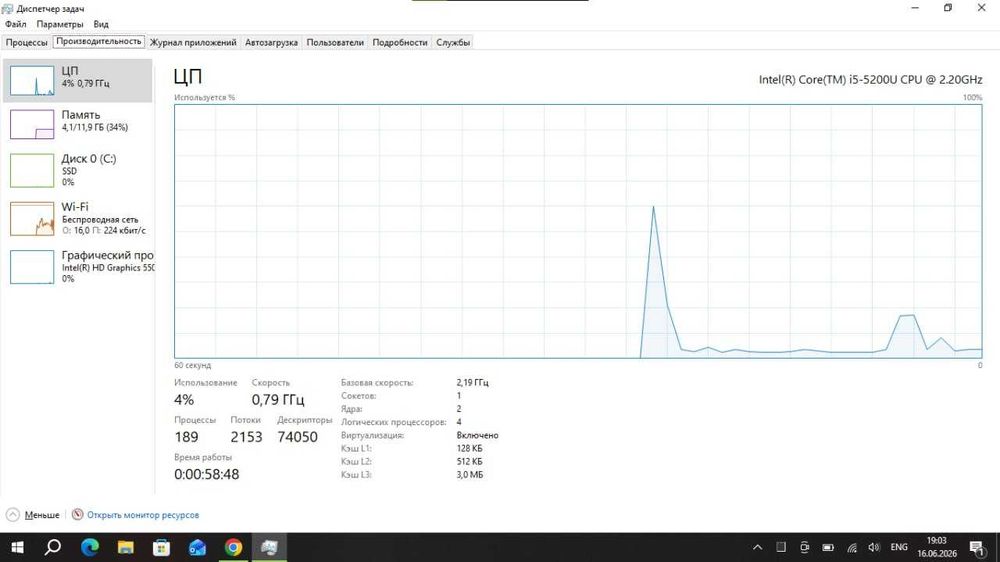
Task: Click the Task Manager taskbar icon
Action: (x=269, y=547)
